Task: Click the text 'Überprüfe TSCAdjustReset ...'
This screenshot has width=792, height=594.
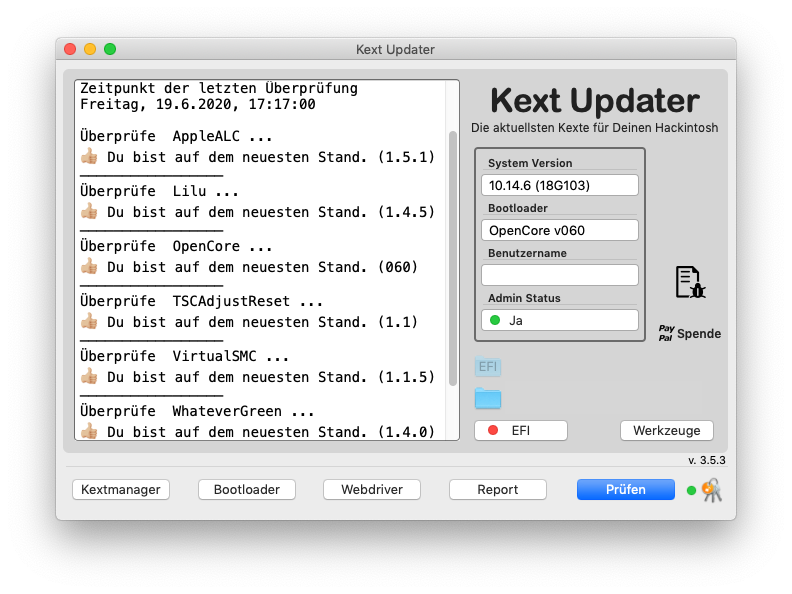Action: (202, 301)
